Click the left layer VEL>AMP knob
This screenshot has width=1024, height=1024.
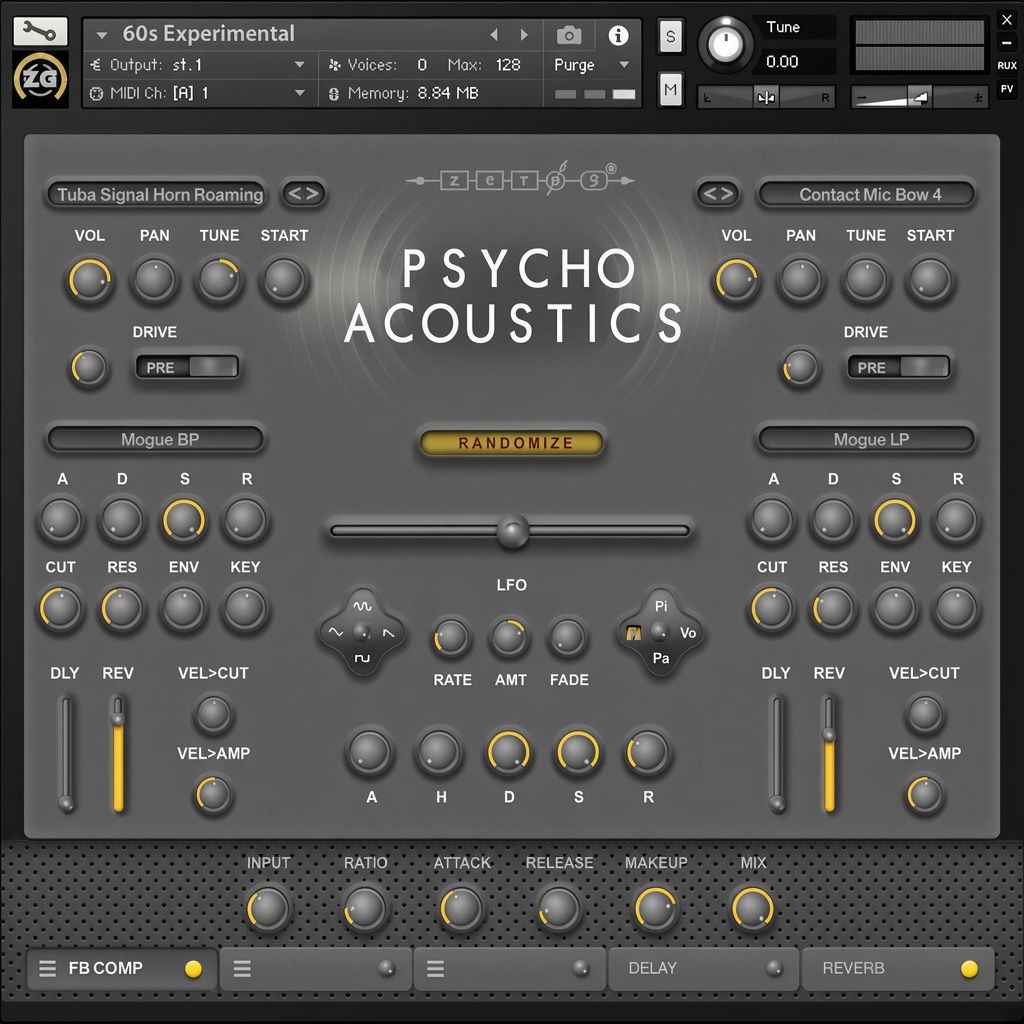pyautogui.click(x=213, y=795)
